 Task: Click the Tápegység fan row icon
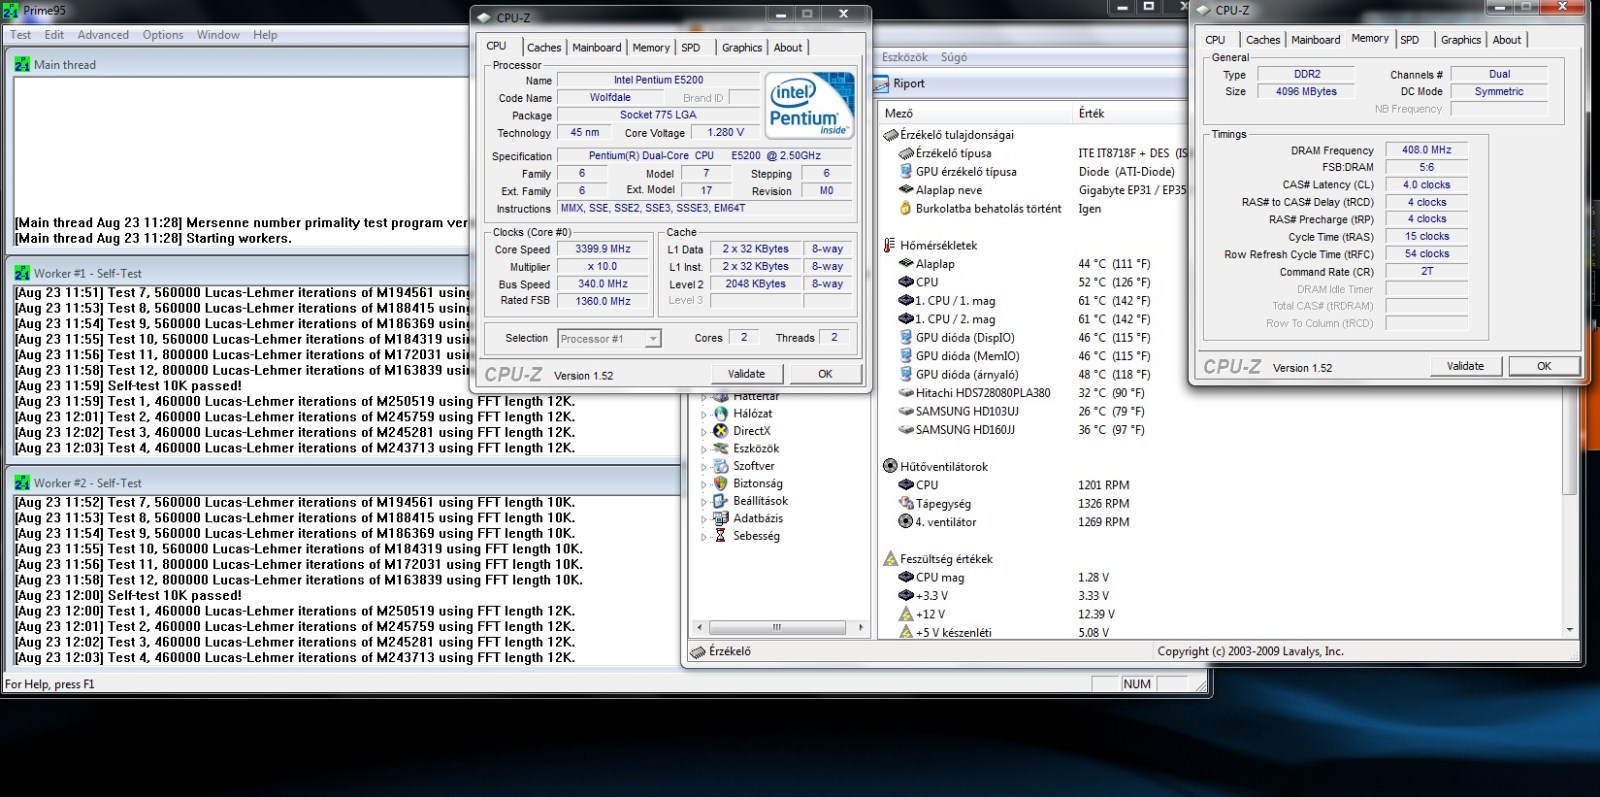pos(906,504)
